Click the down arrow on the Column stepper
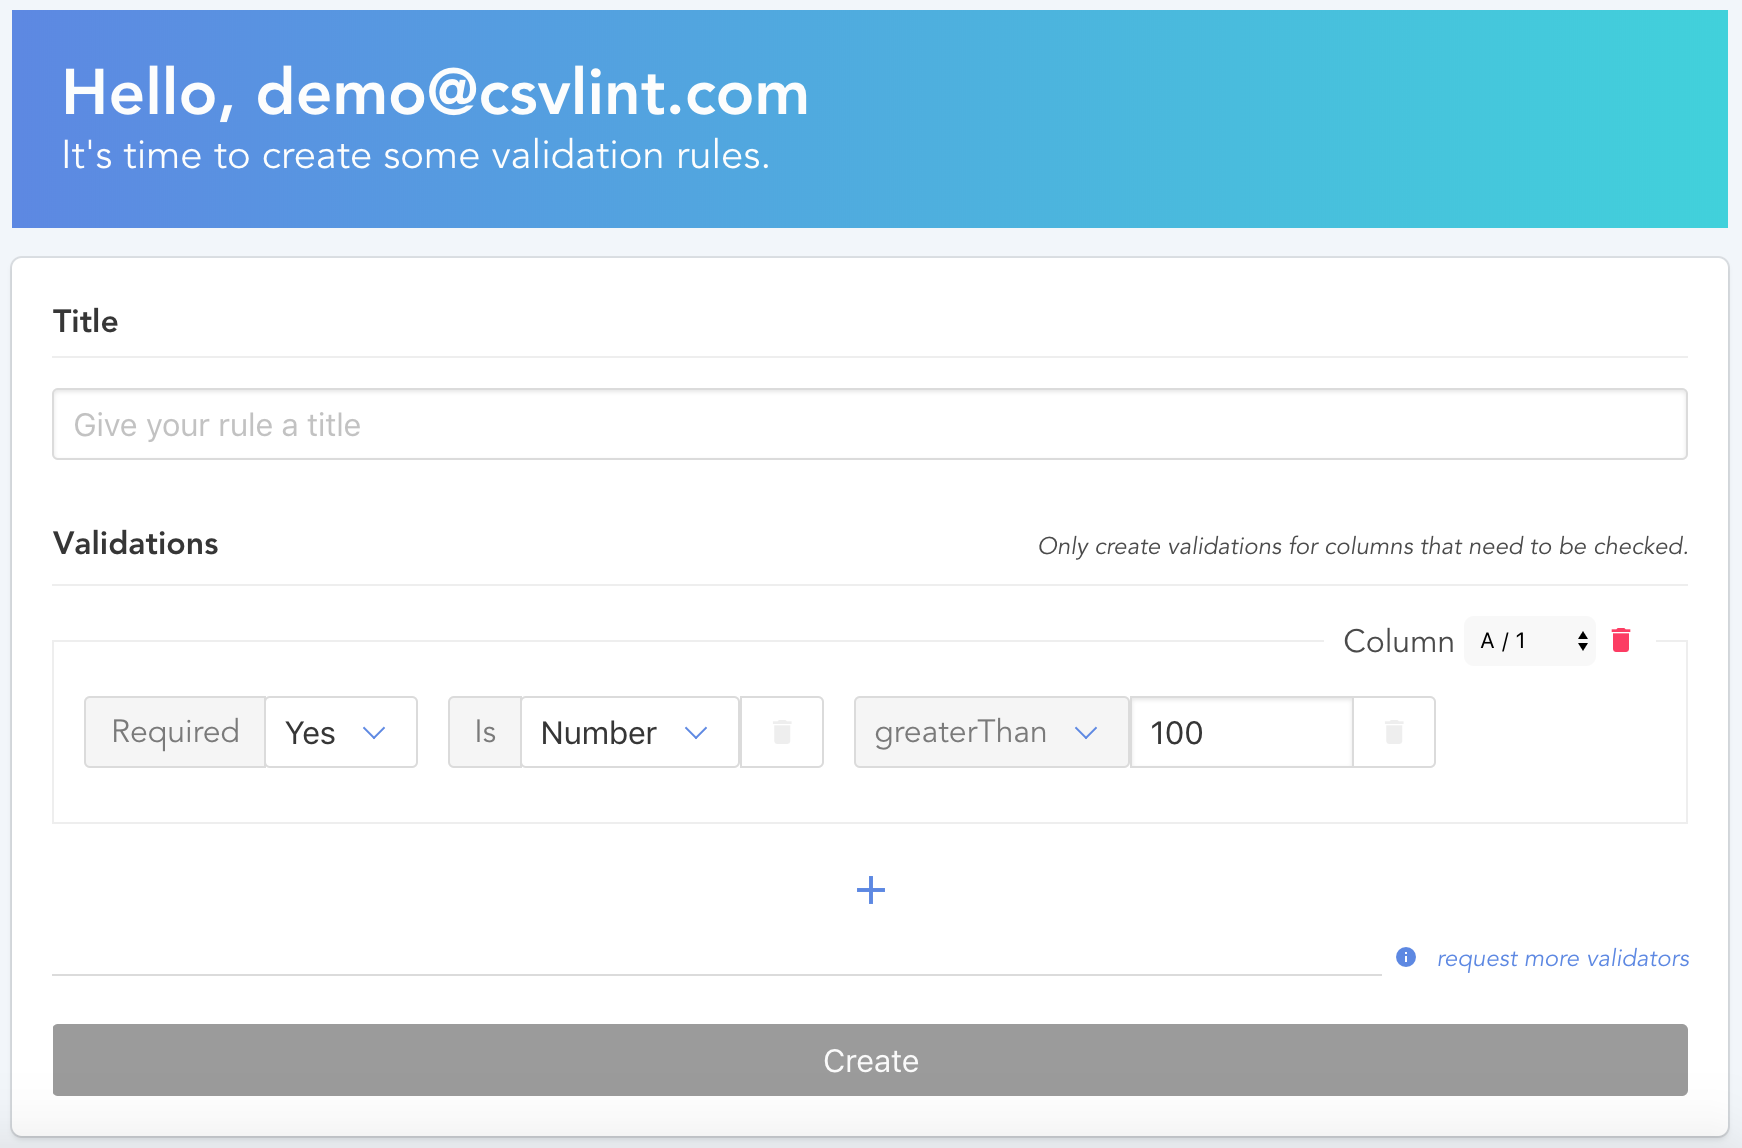The width and height of the screenshot is (1742, 1148). pyautogui.click(x=1583, y=647)
